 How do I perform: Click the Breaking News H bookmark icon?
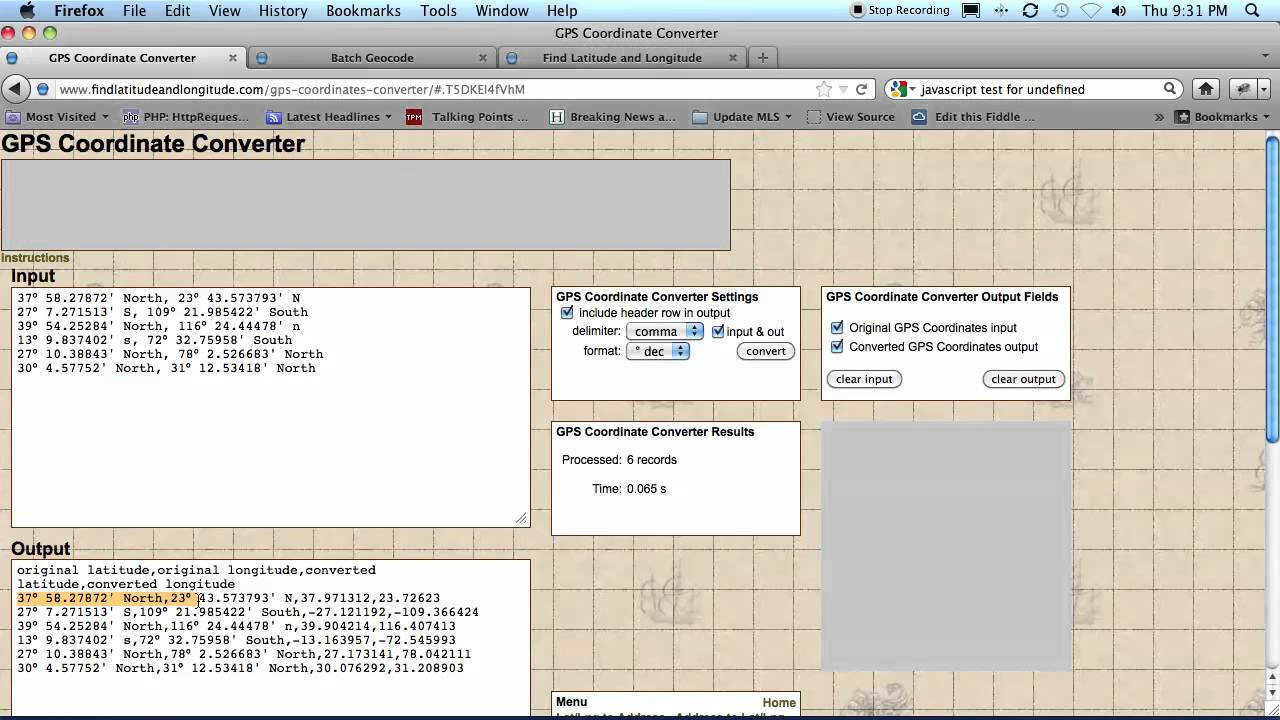(x=557, y=117)
